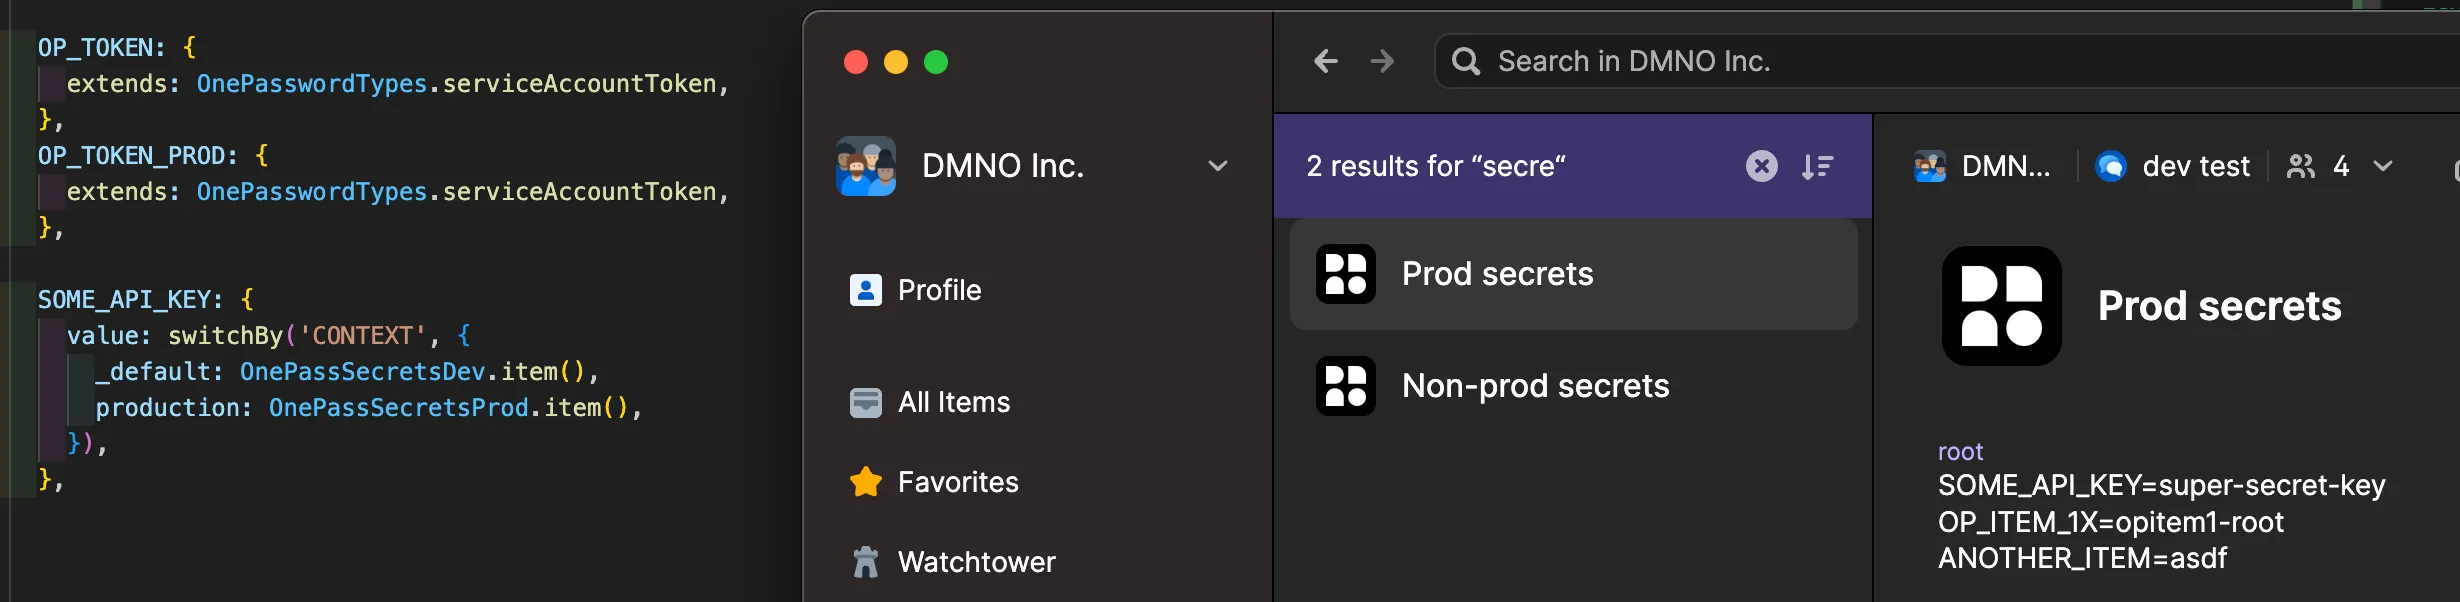Click the people sharing icon
Screen dimensions: 2460x602
2301,166
